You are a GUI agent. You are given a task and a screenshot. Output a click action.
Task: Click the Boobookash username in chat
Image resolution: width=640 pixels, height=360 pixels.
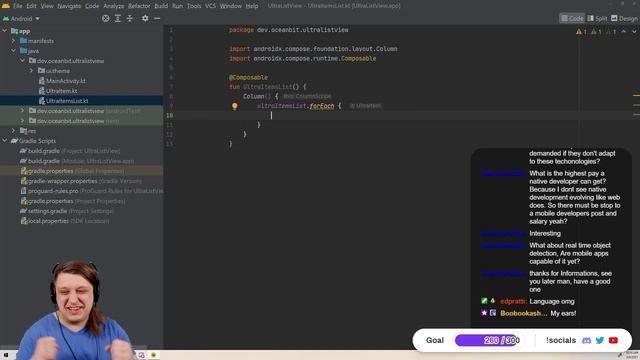tap(524, 313)
